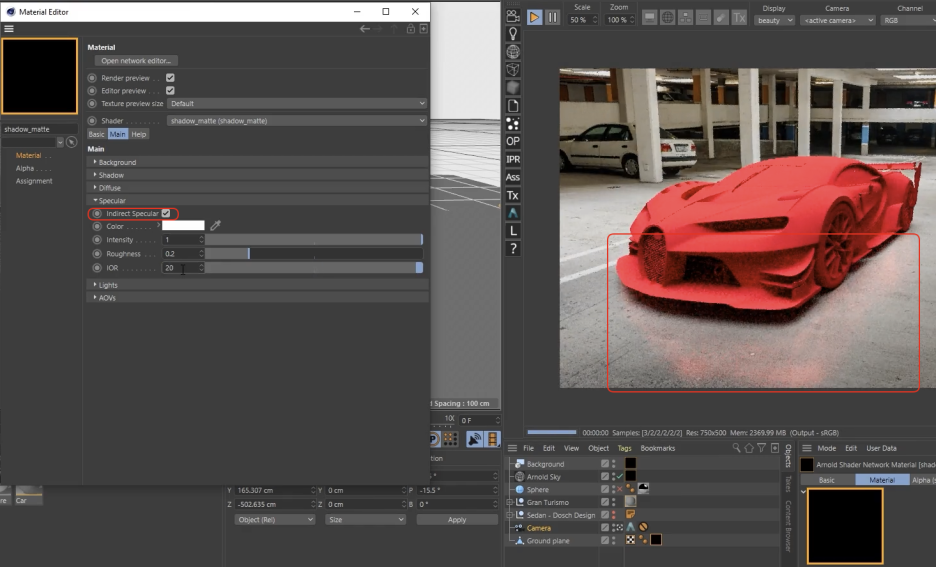The height and width of the screenshot is (567, 936).
Task: Uncheck the Indirect Specular checkbox
Action: click(166, 213)
